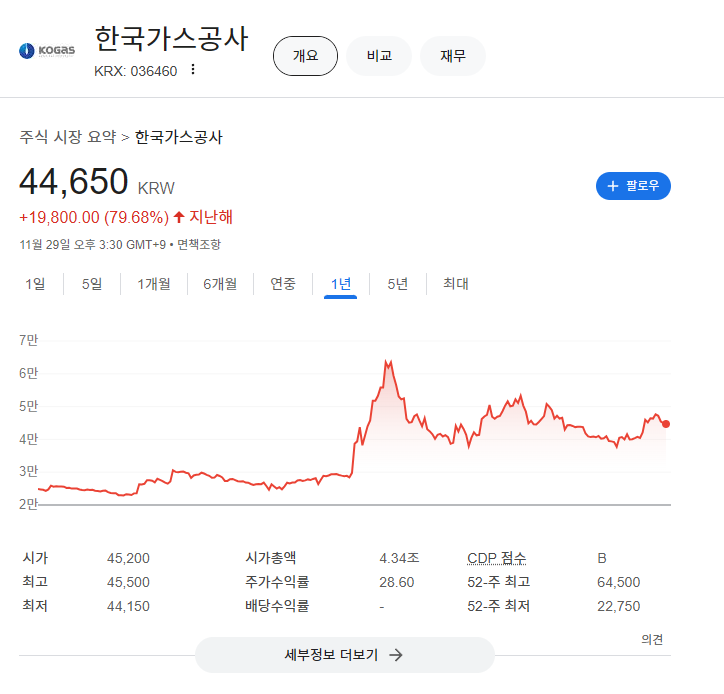The image size is (724, 694).
Task: Click the chart peak near 6만
Action: tap(388, 363)
